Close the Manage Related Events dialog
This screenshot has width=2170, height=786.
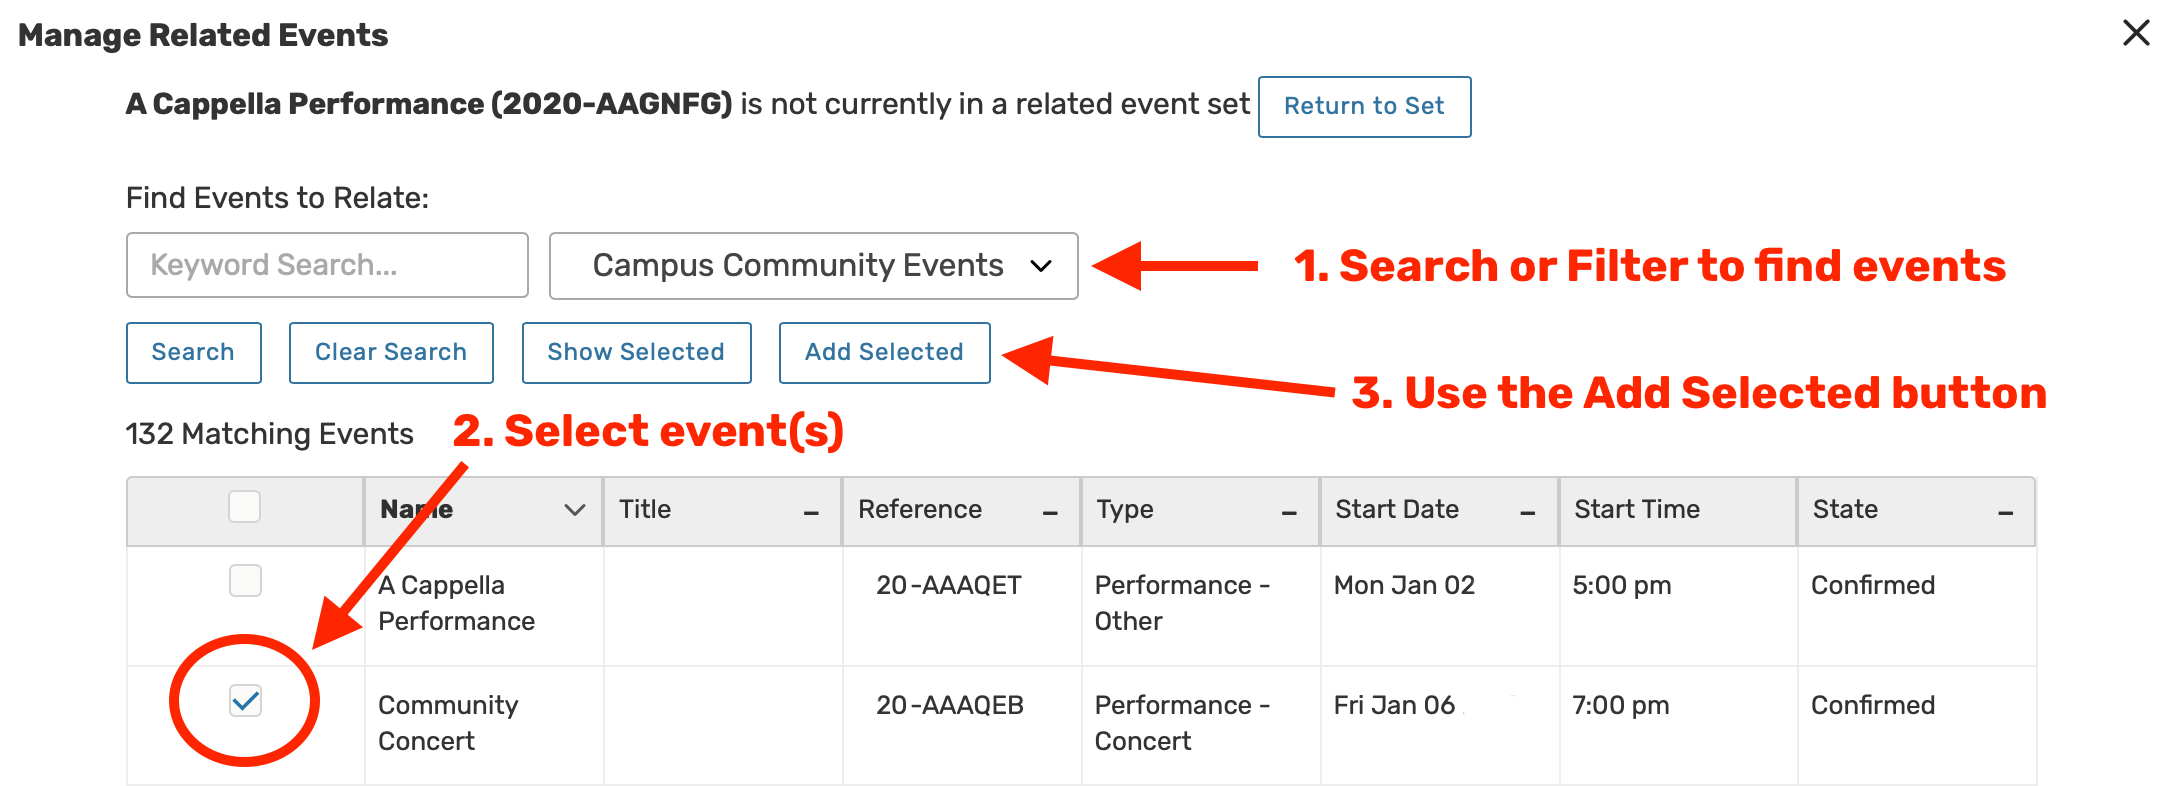pos(2135,33)
